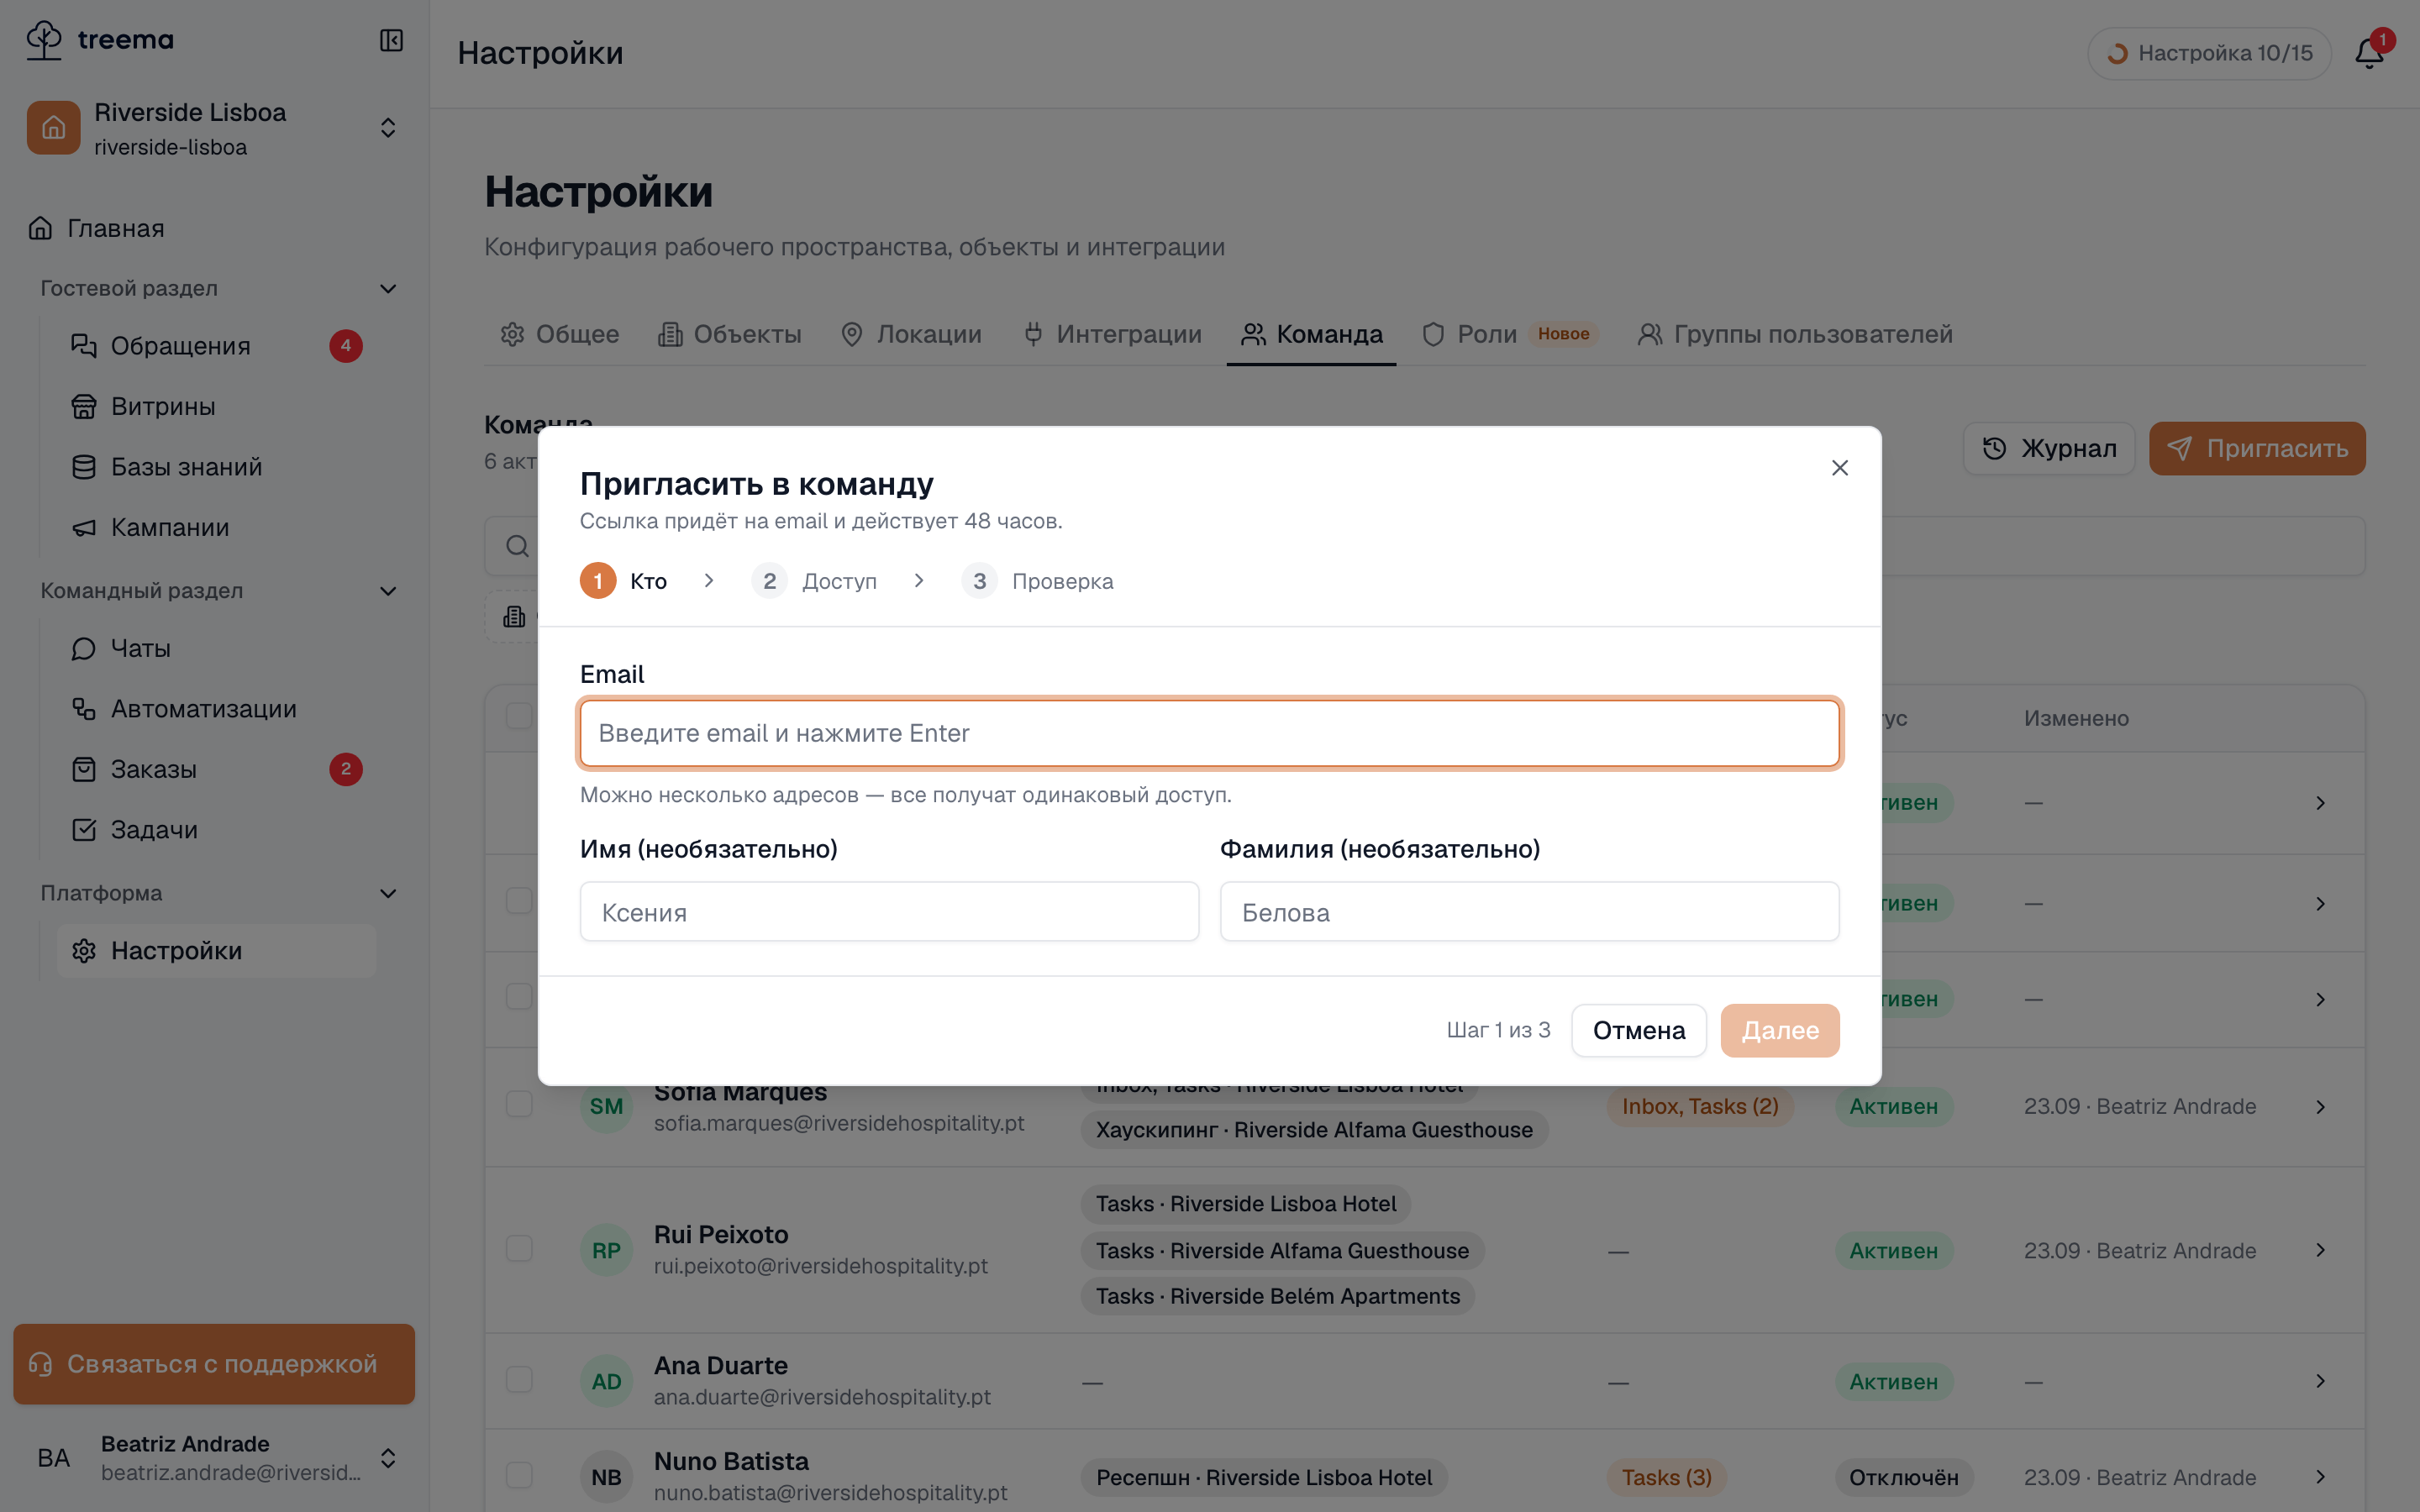Open row details arrow for Rui Peixoto
Viewport: 2420px width, 1512px height.
click(2320, 1250)
